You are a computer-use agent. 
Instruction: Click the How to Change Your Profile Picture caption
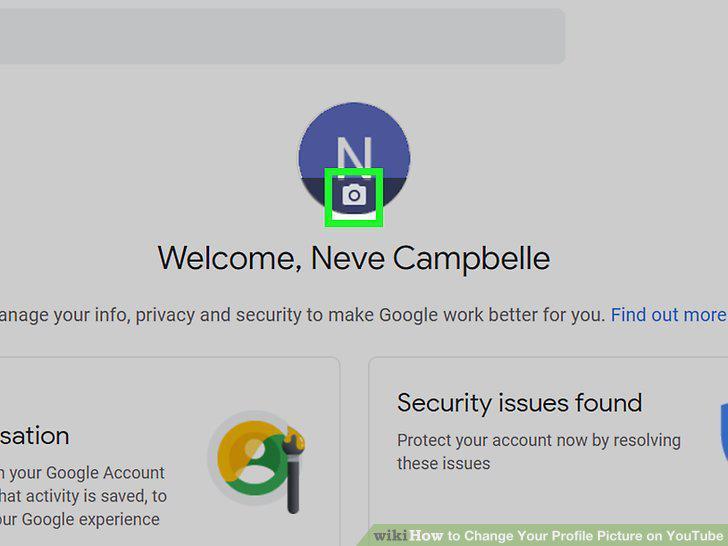pos(566,536)
